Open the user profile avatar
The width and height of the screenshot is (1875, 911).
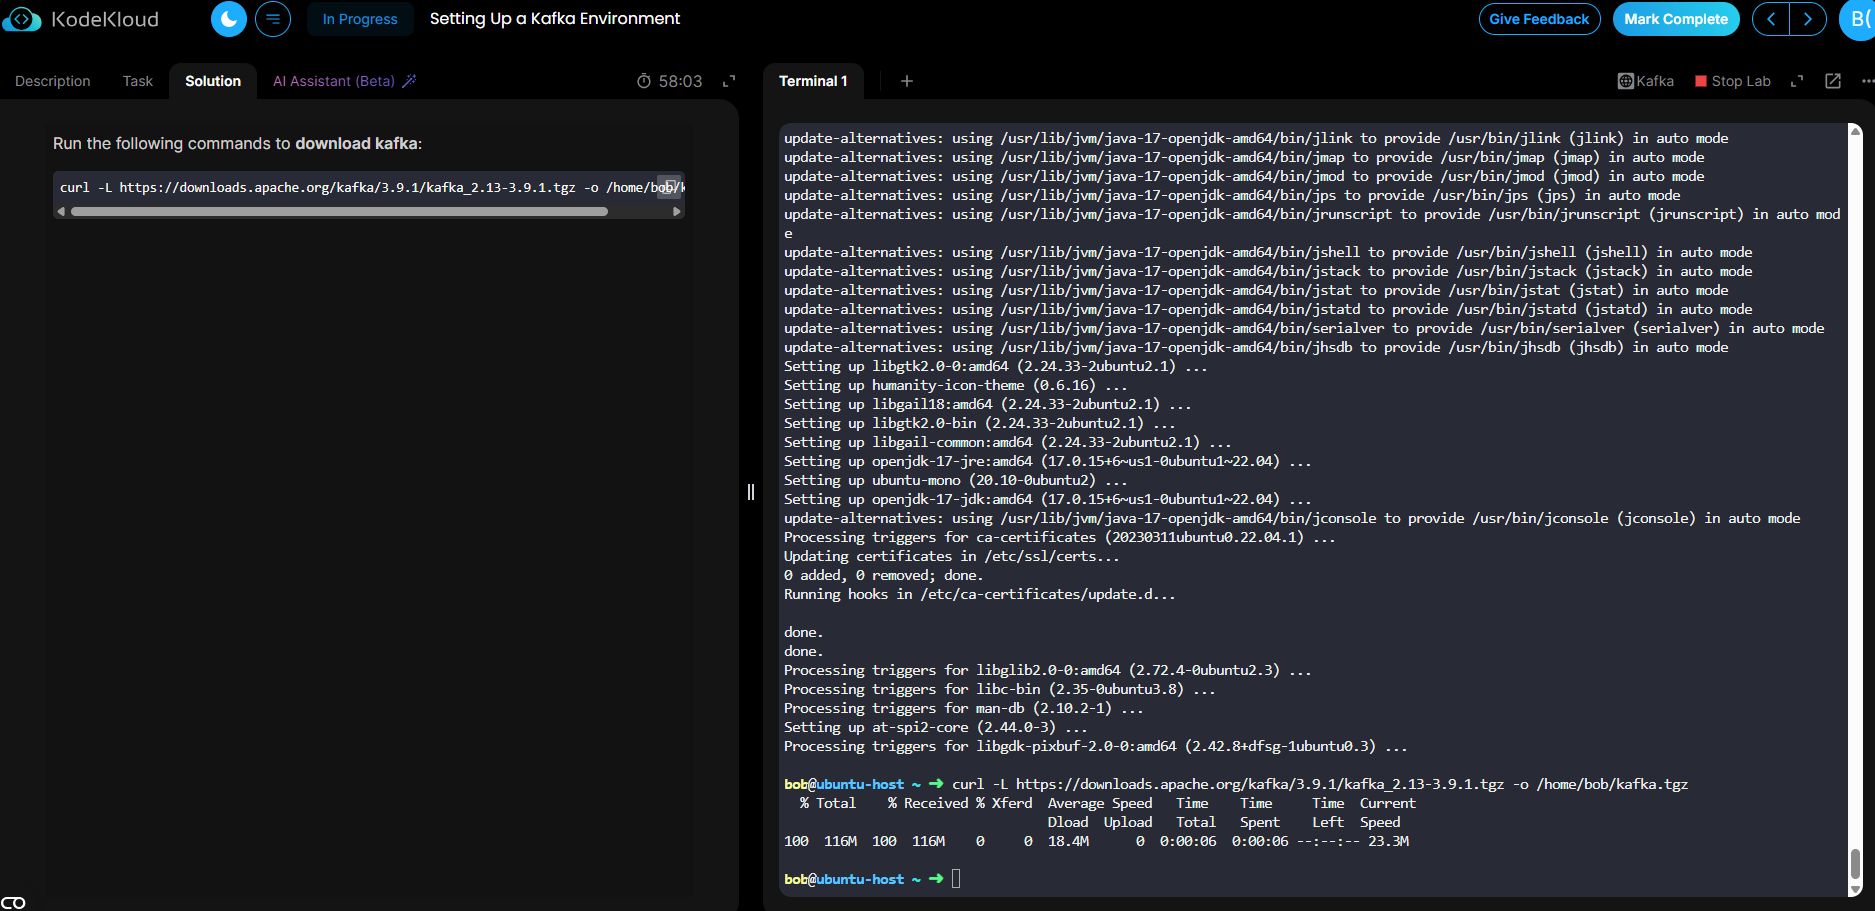click(1857, 19)
